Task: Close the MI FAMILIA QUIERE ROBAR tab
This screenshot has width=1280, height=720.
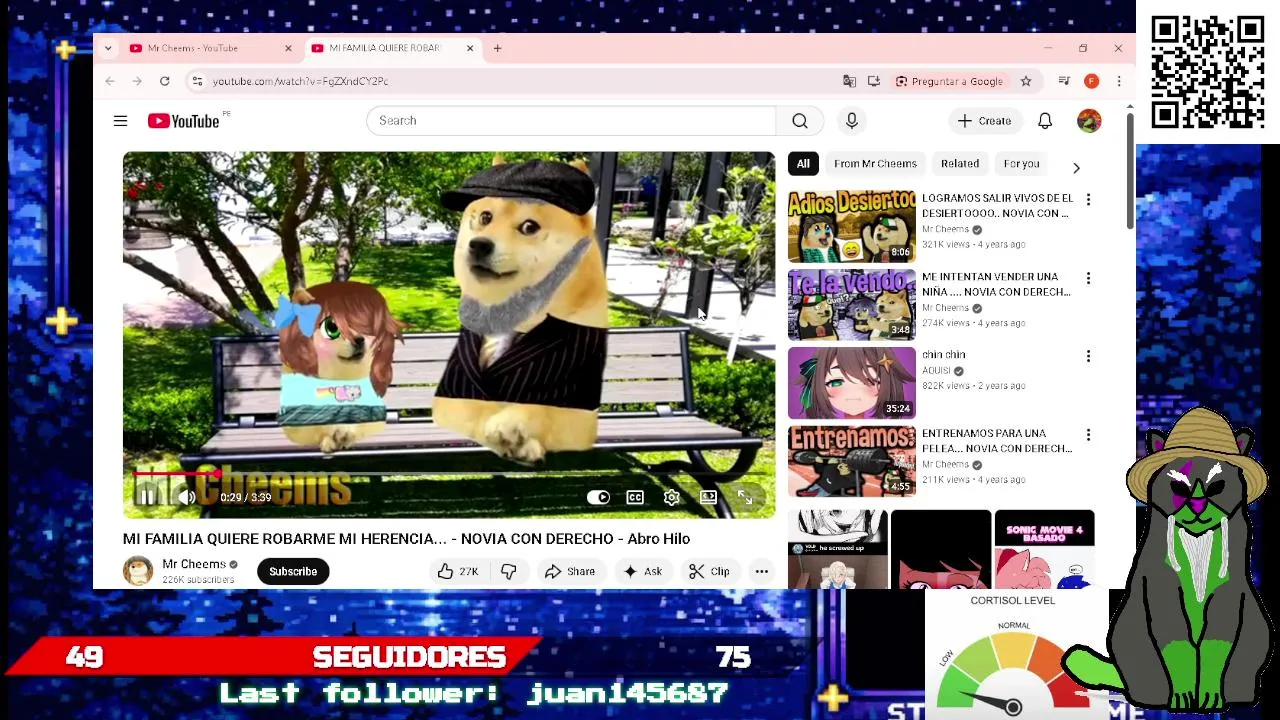Action: pos(470,48)
